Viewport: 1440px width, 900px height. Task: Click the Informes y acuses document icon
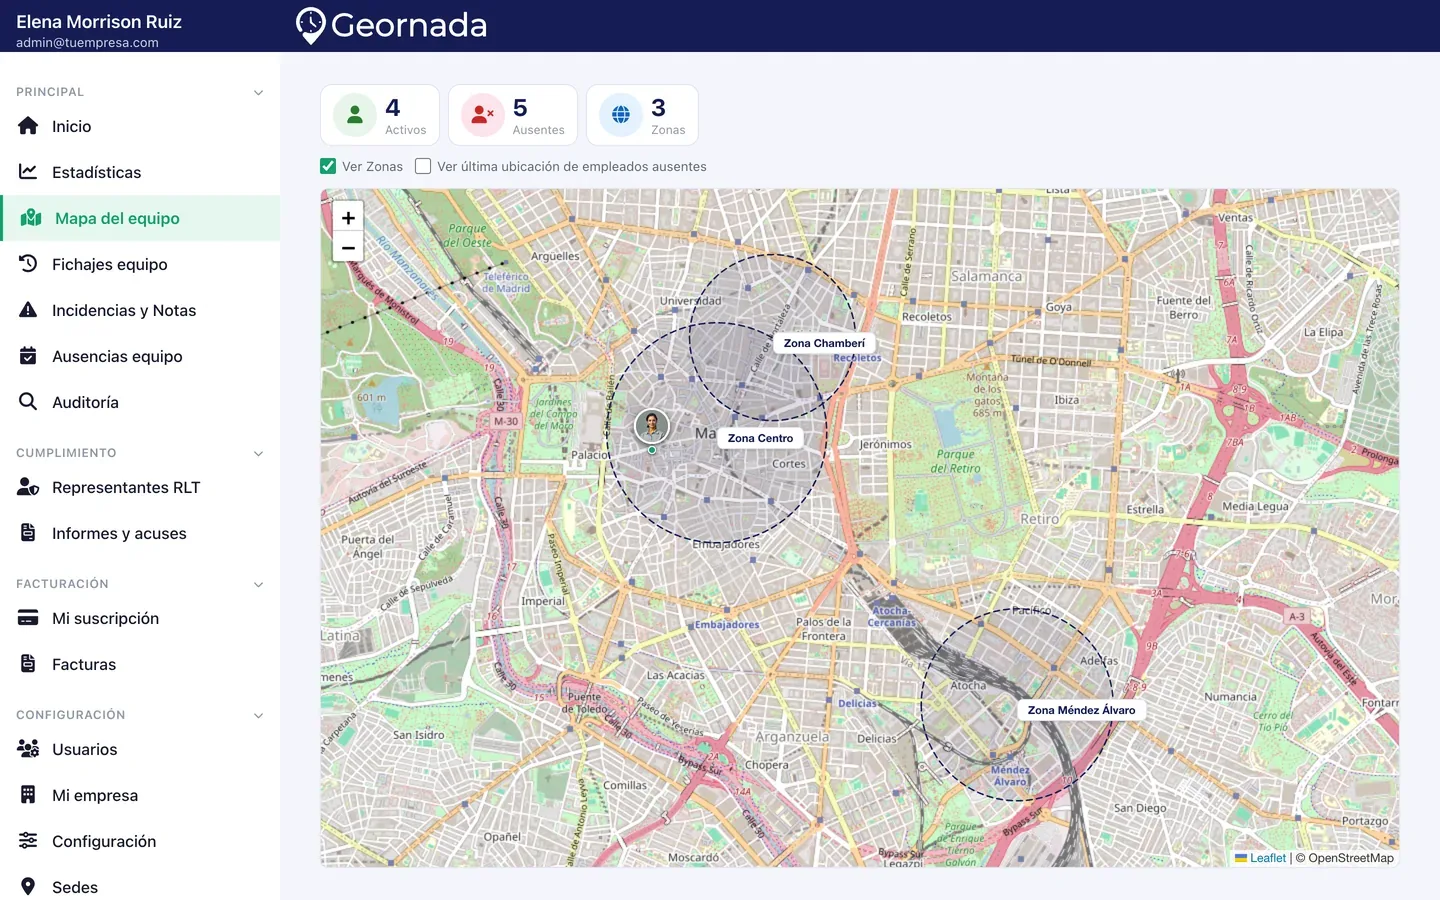(28, 533)
